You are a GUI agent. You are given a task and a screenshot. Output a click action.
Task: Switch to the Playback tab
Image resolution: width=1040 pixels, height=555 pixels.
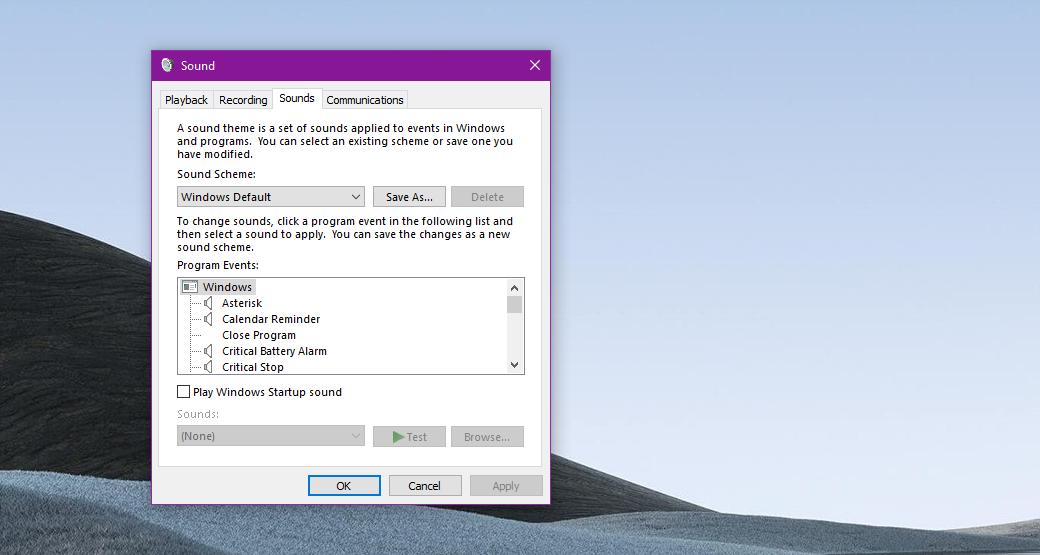[x=186, y=100]
